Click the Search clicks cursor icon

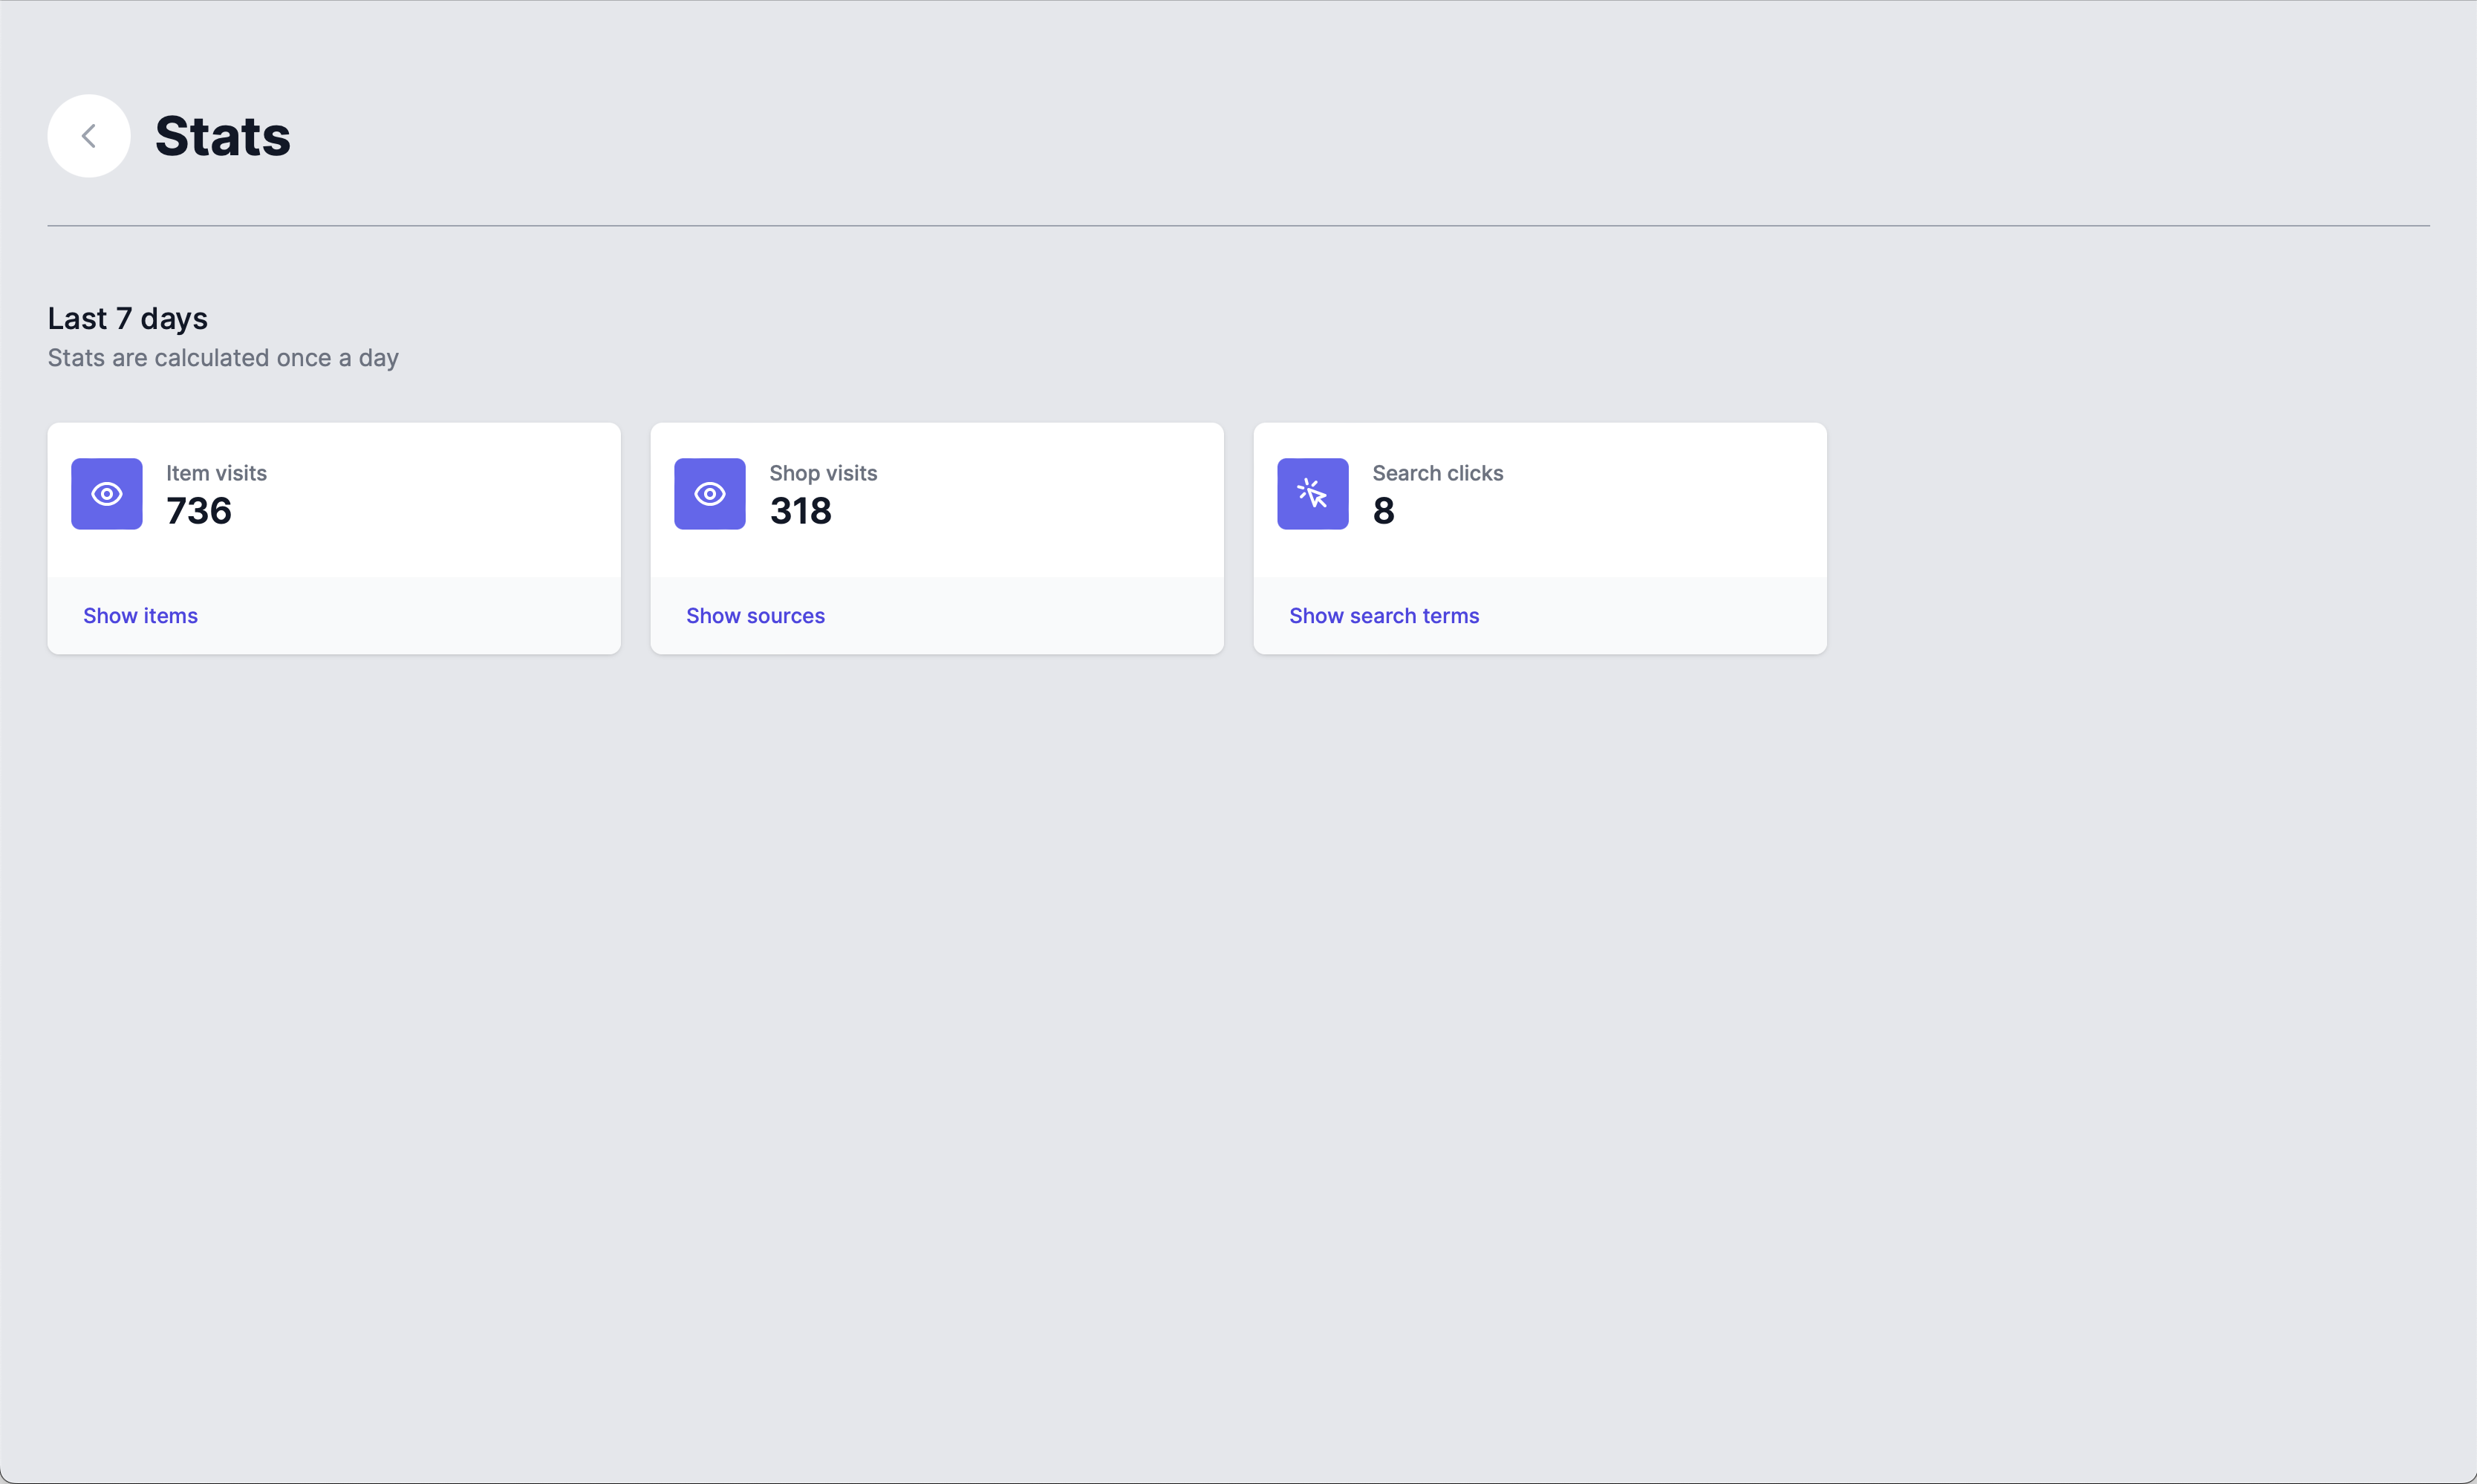pyautogui.click(x=1312, y=494)
